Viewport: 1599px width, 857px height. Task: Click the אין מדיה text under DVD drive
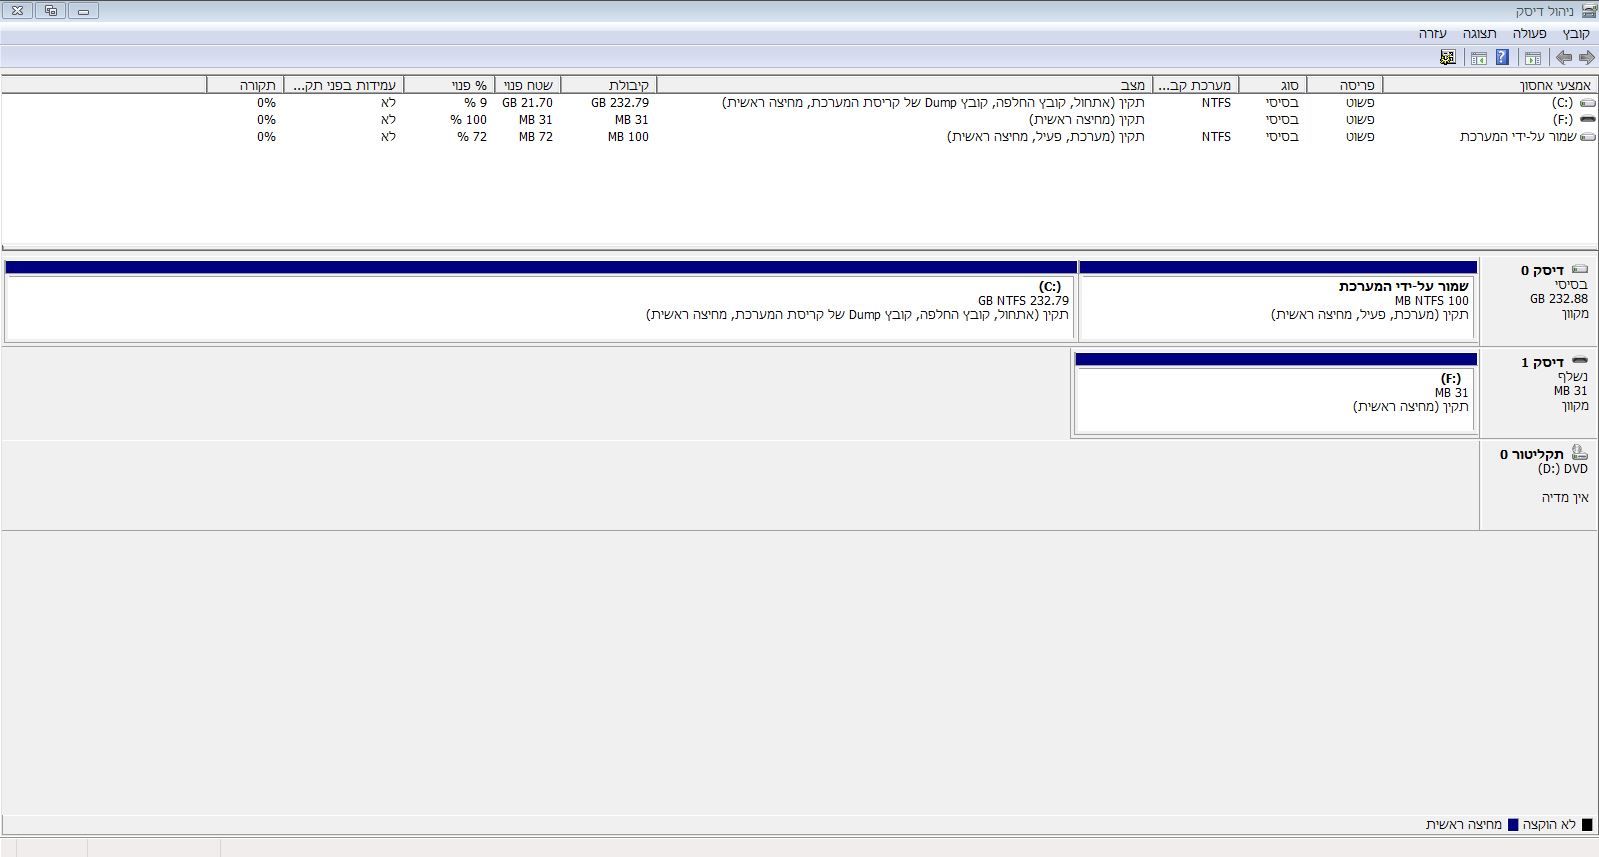[x=1565, y=497]
